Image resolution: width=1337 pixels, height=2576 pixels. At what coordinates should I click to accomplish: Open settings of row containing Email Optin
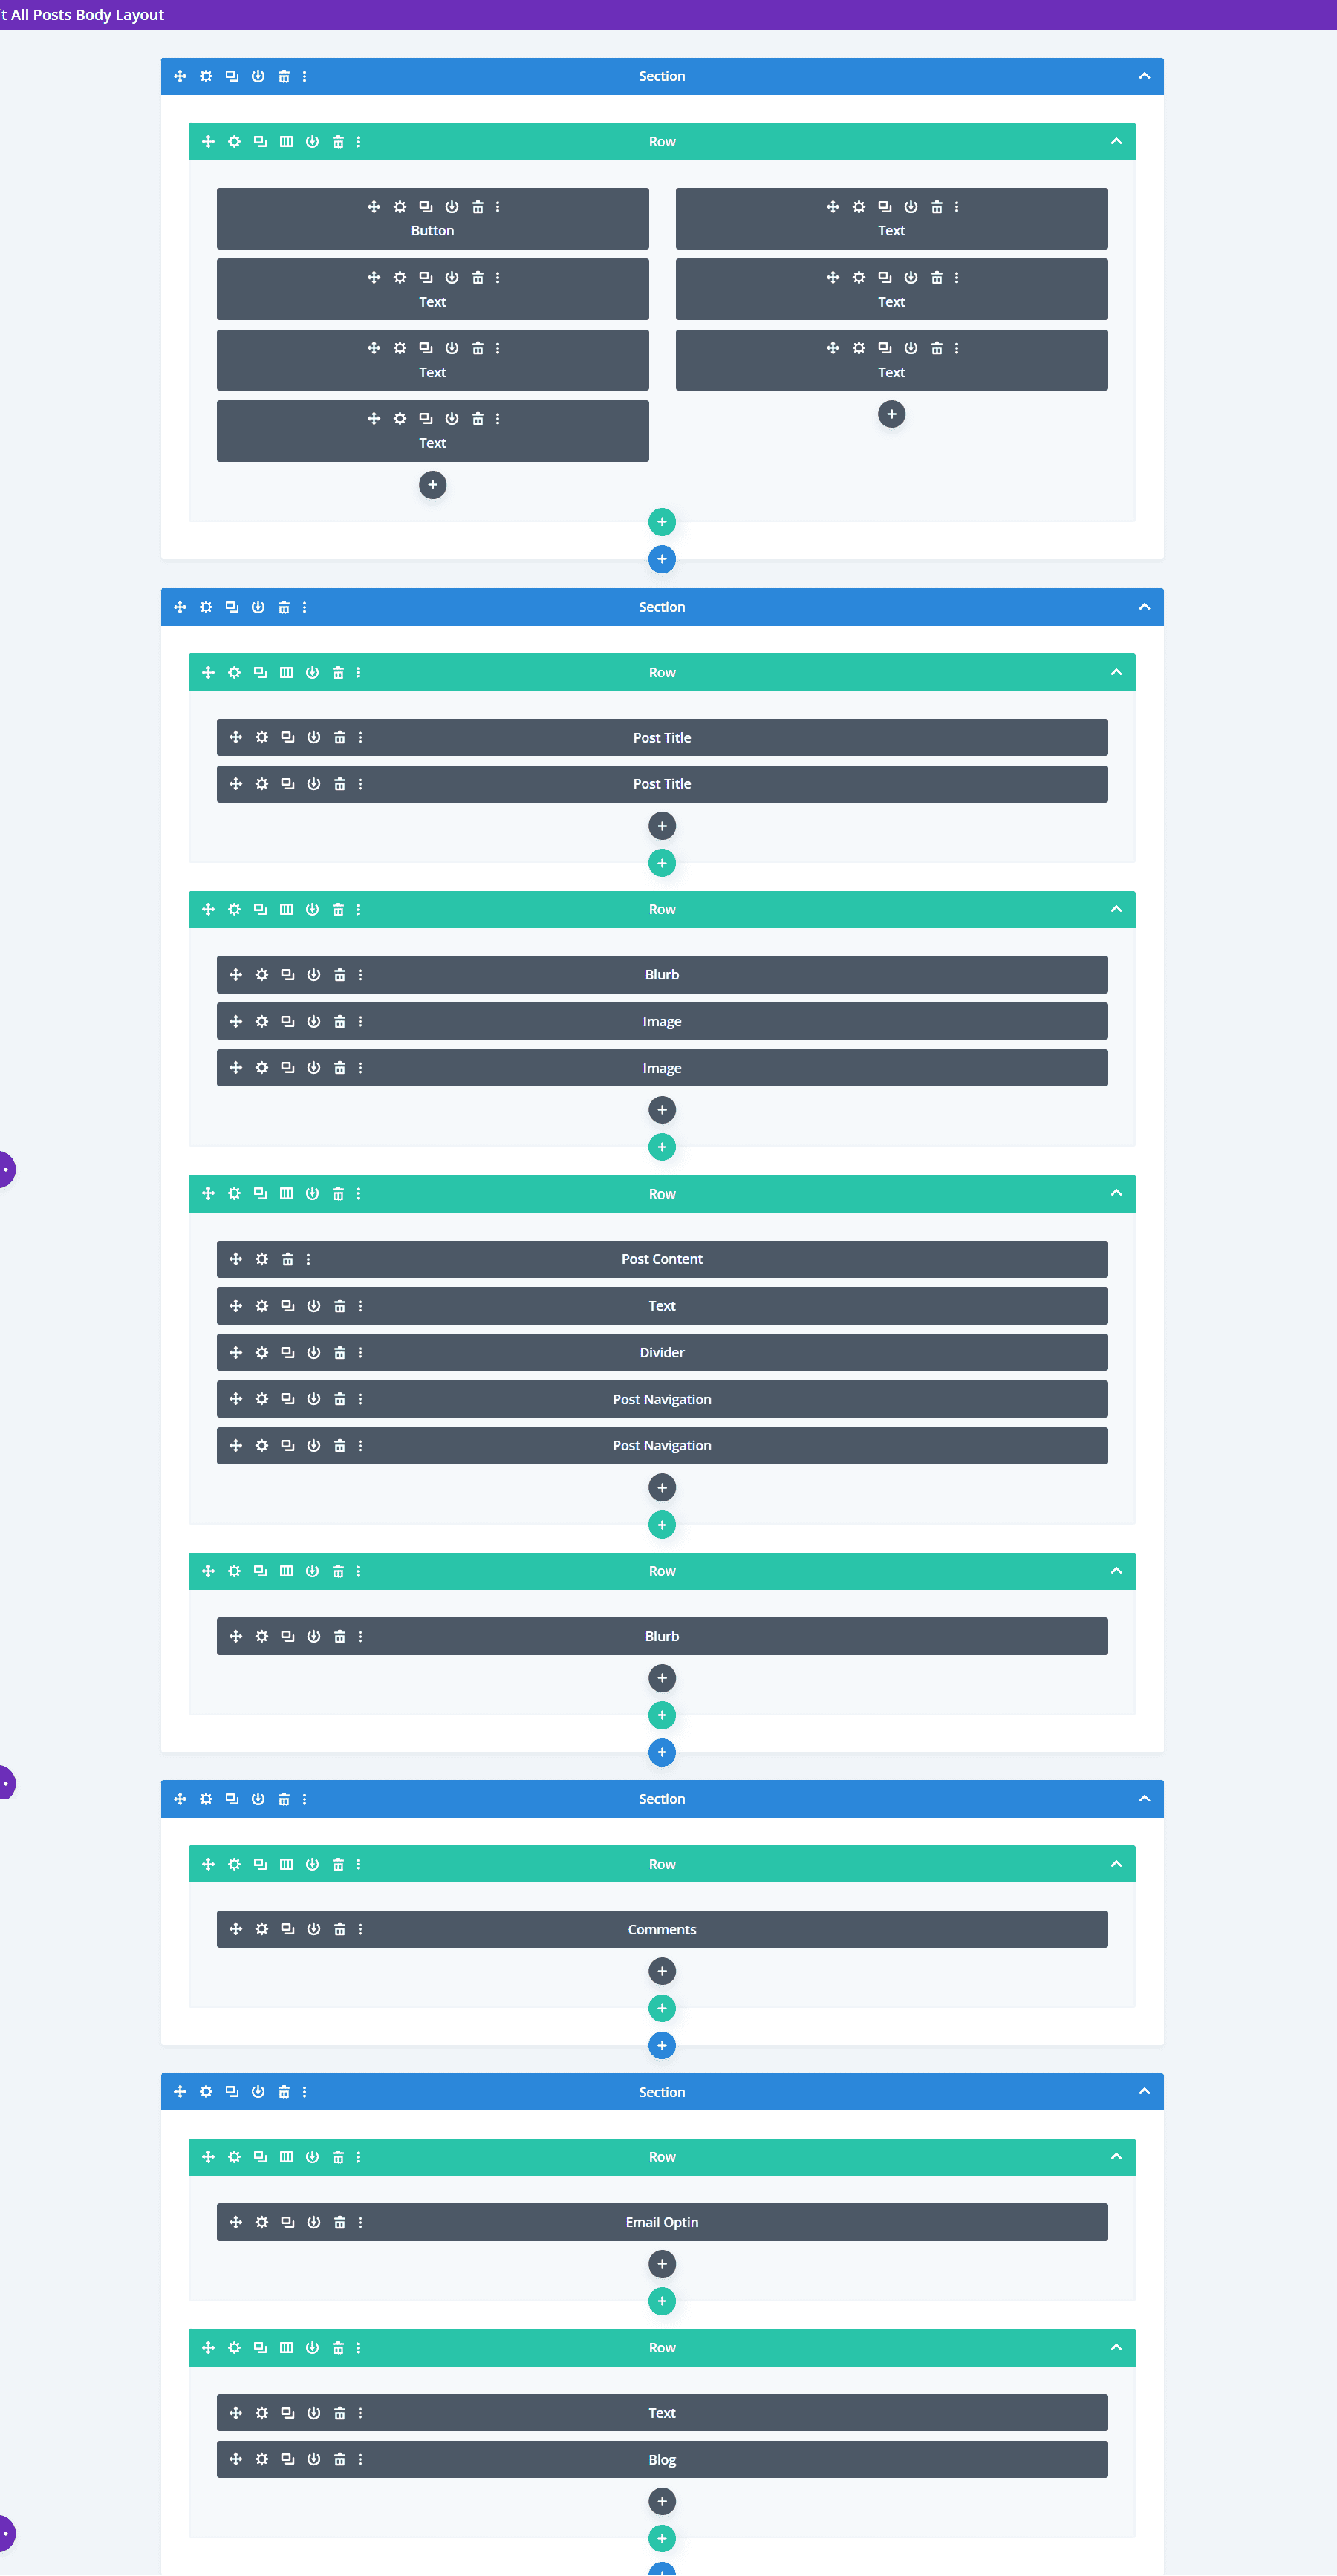pos(234,2157)
